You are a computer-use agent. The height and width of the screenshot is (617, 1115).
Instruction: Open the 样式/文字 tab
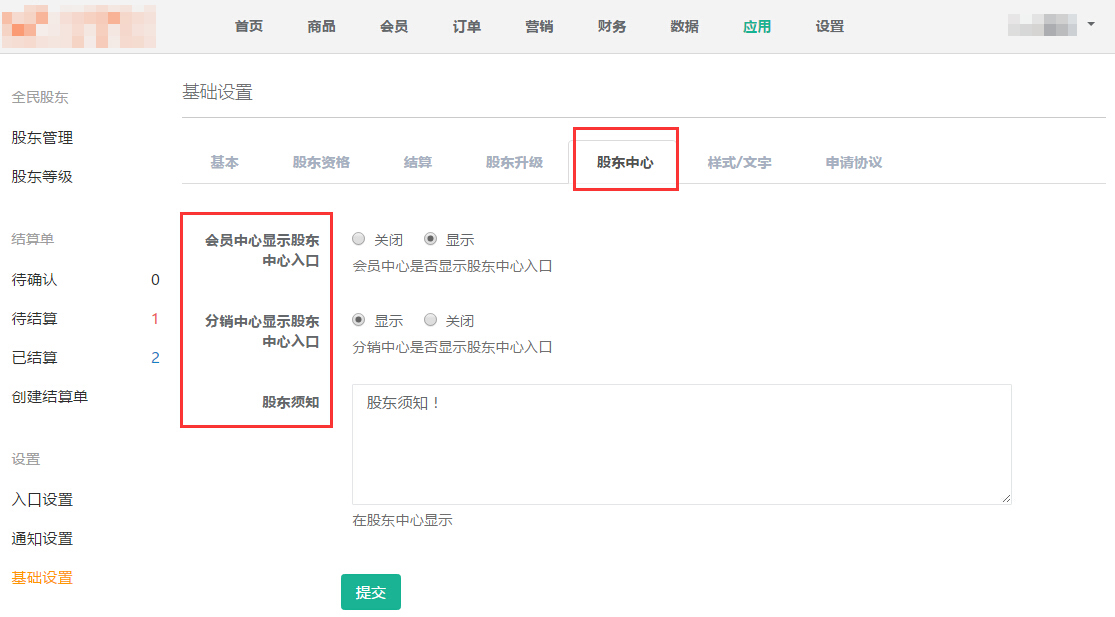(739, 162)
